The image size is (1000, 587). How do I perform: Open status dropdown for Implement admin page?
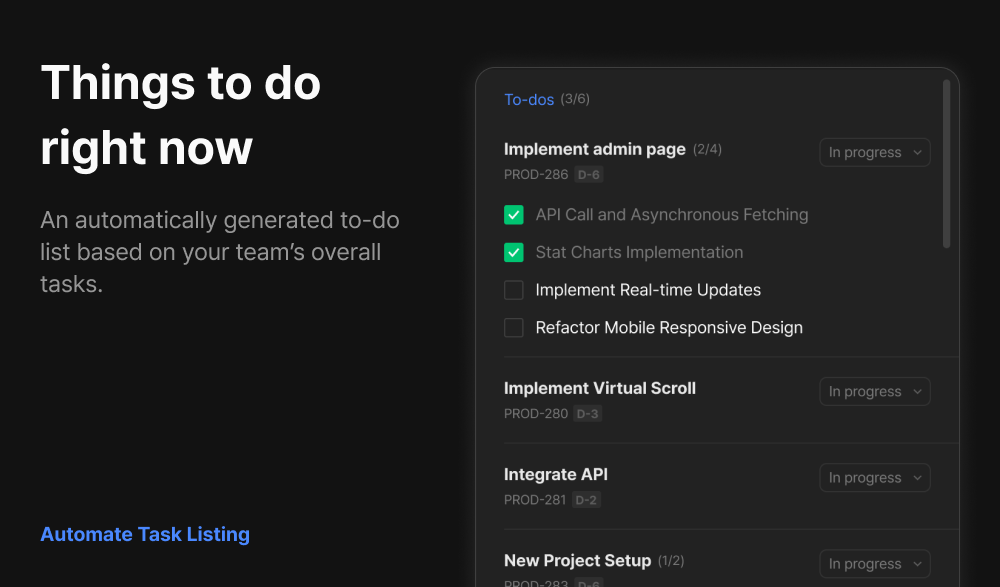click(x=874, y=152)
